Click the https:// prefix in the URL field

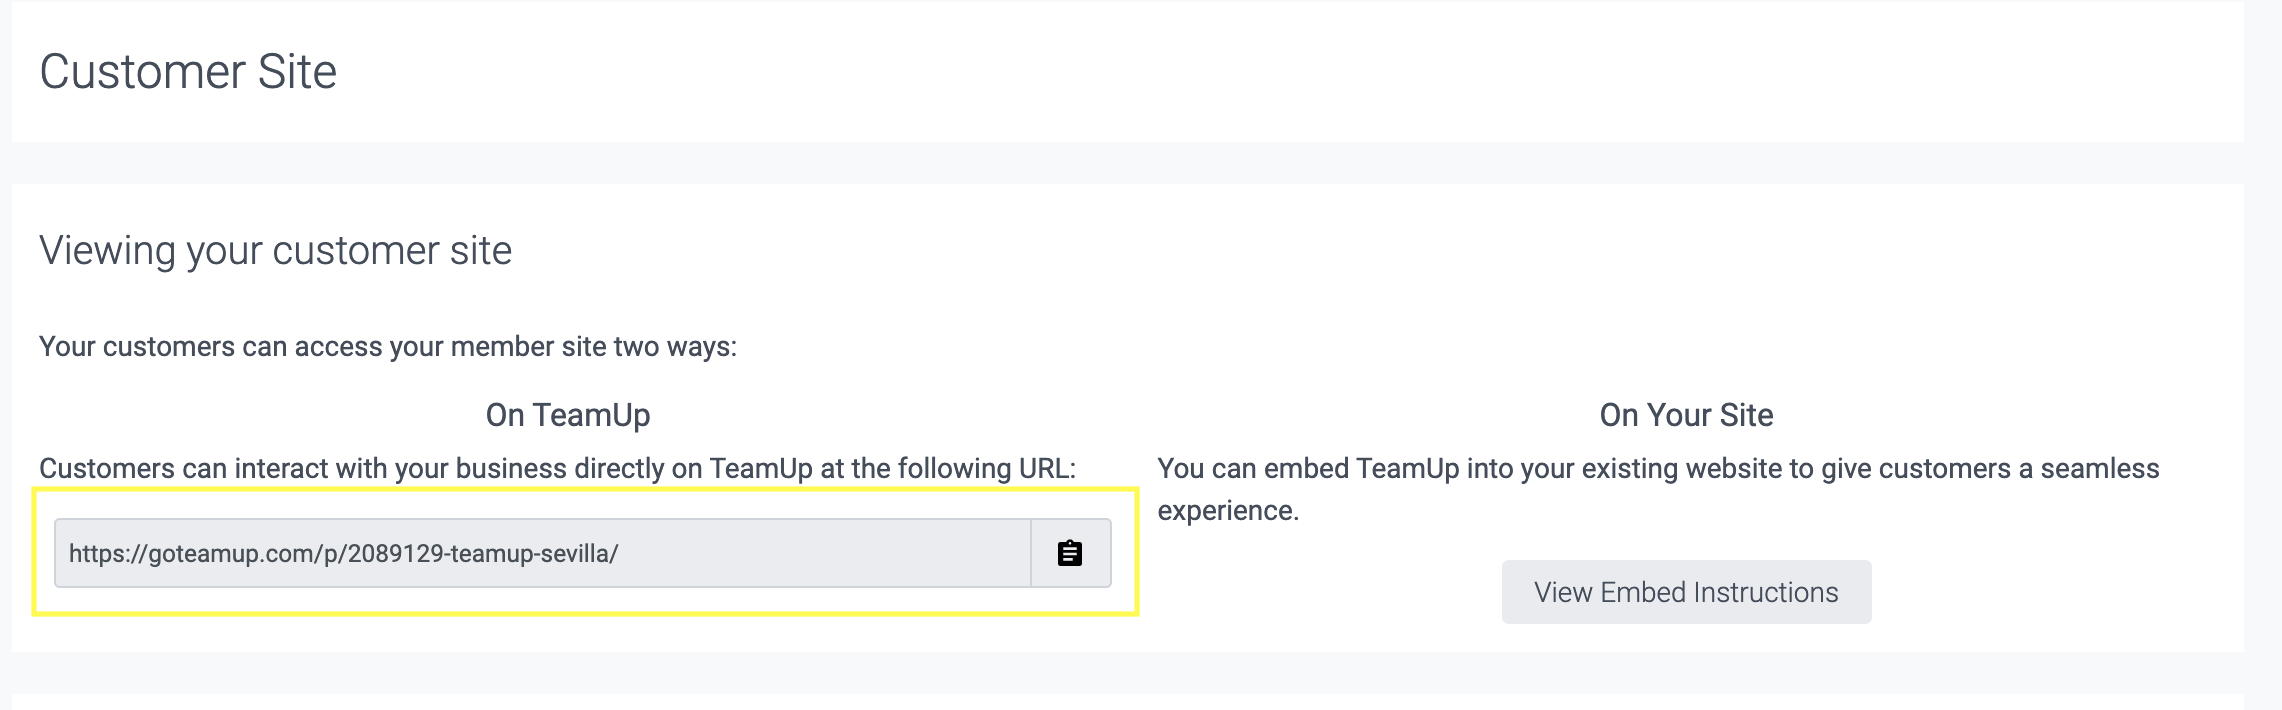click(108, 554)
